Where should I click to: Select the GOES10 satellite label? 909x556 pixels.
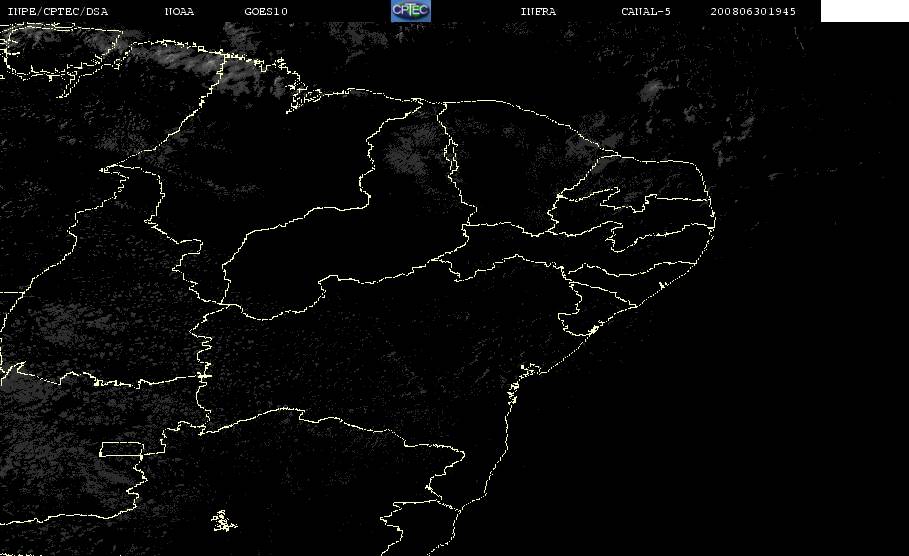click(x=266, y=12)
